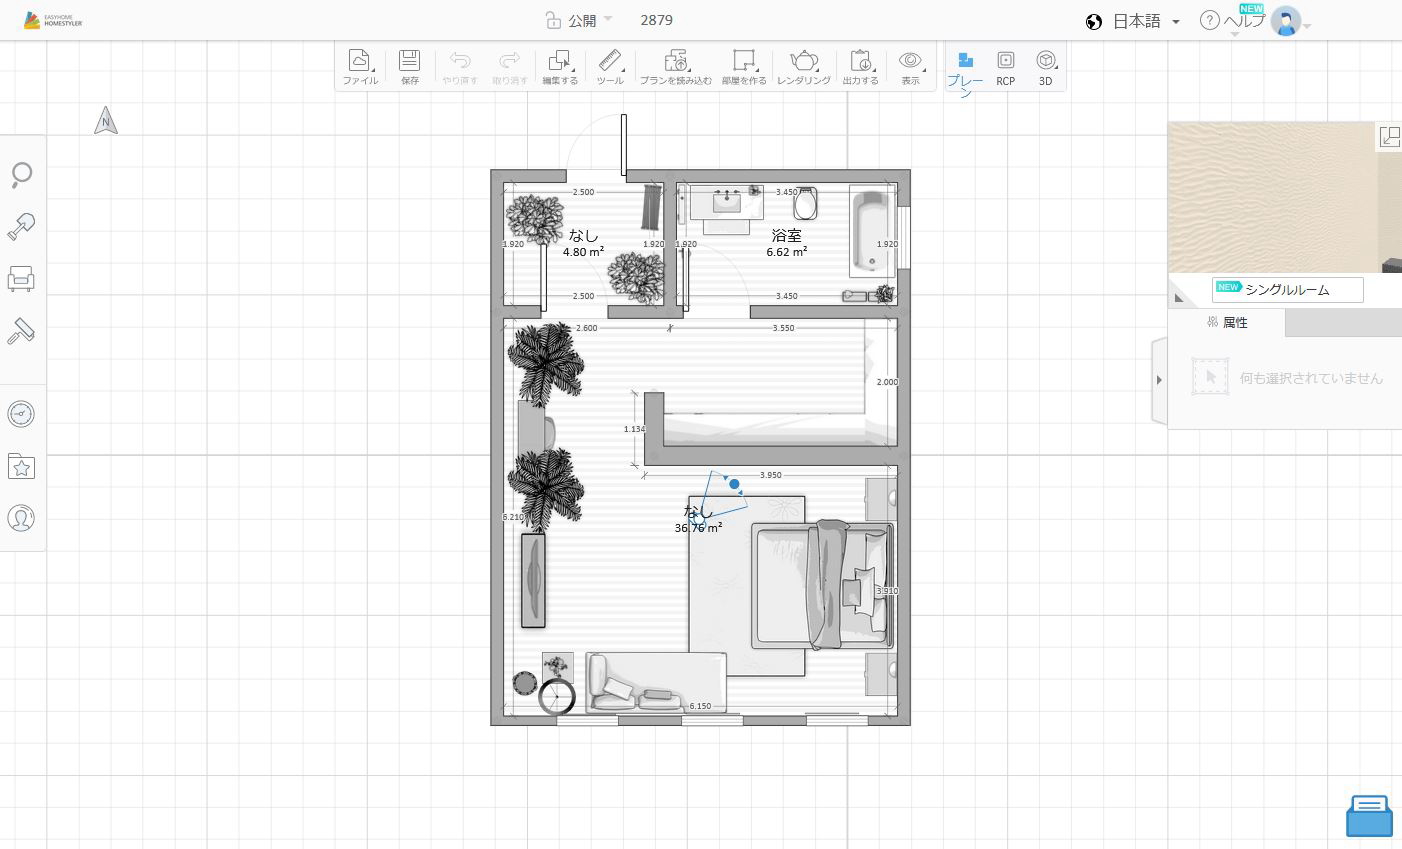Open the ヘルプ help menu
The image size is (1402, 849).
[1245, 20]
